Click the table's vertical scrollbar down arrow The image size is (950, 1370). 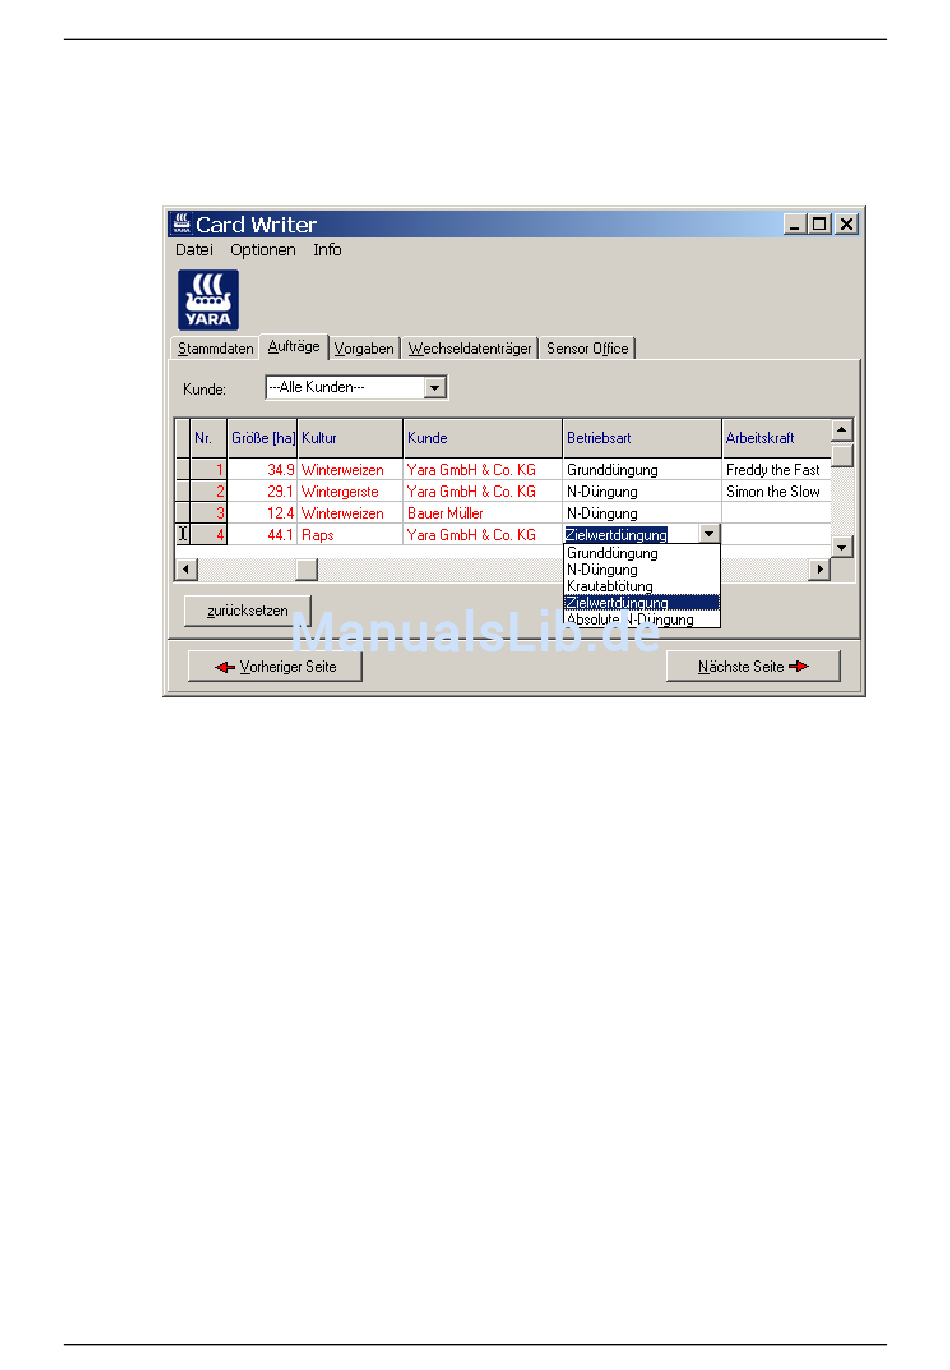tap(842, 547)
